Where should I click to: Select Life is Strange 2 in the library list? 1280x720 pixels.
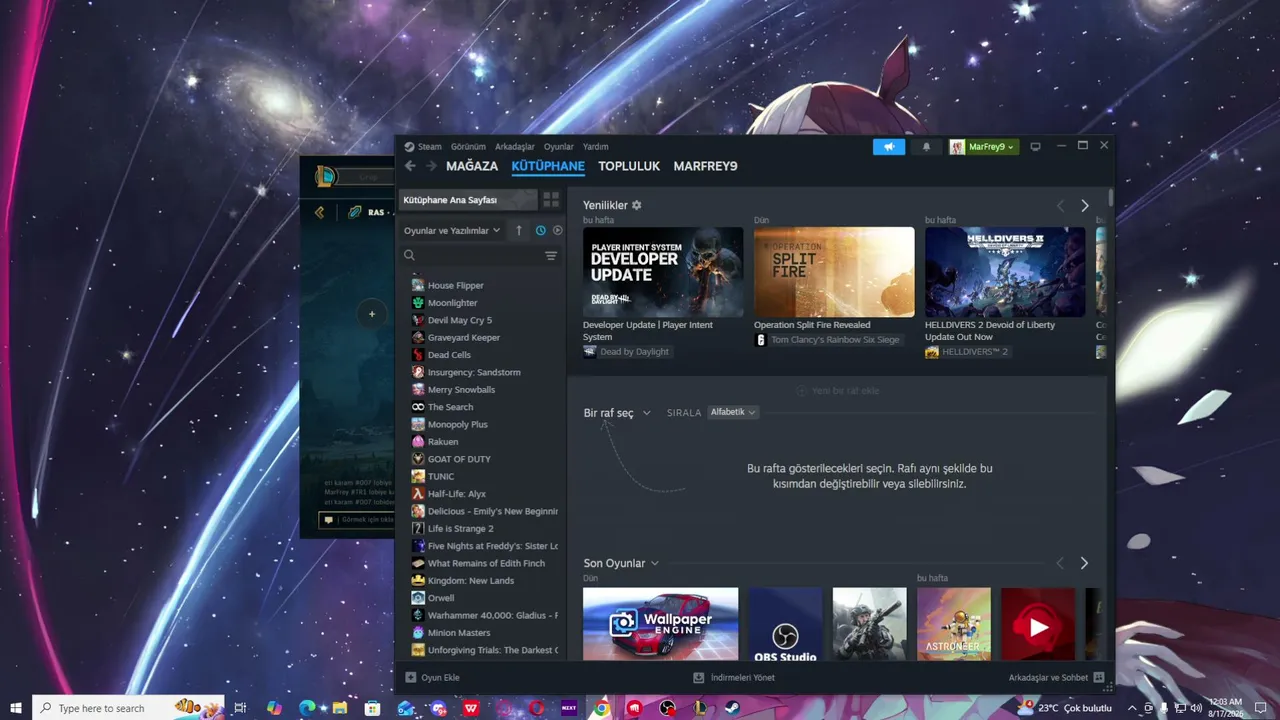coord(483,529)
